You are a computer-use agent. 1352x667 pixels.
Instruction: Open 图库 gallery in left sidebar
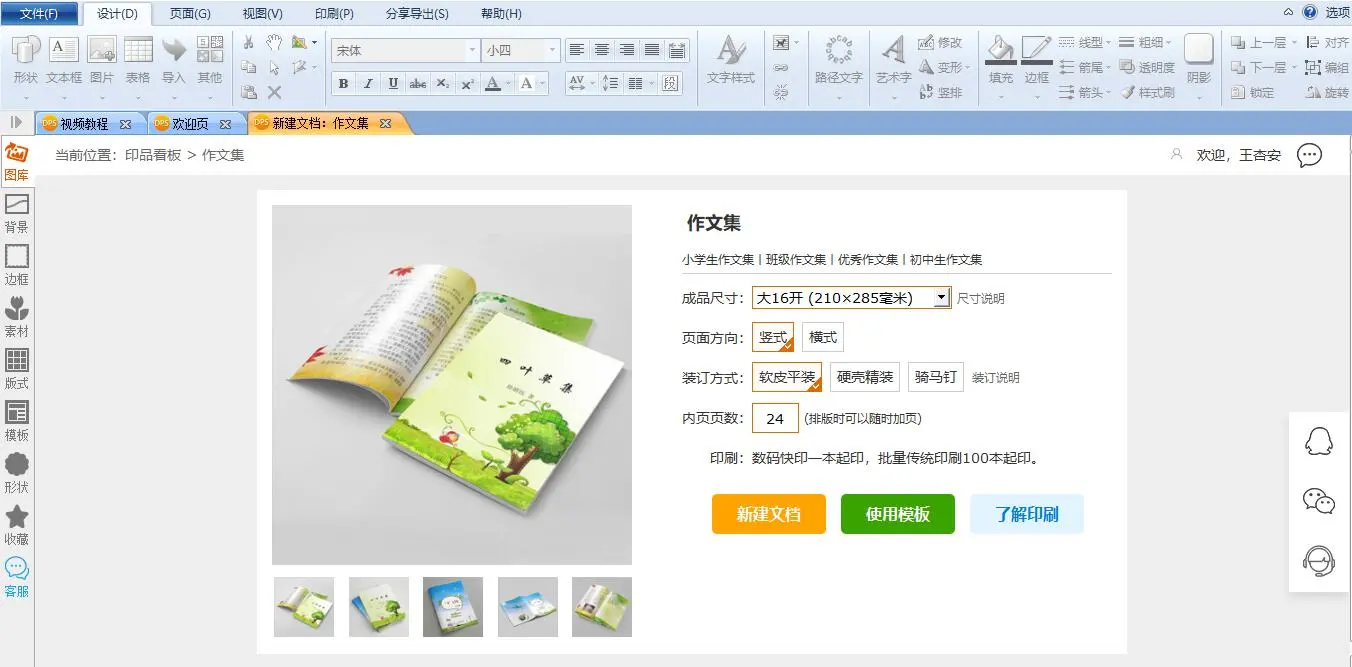pyautogui.click(x=17, y=162)
